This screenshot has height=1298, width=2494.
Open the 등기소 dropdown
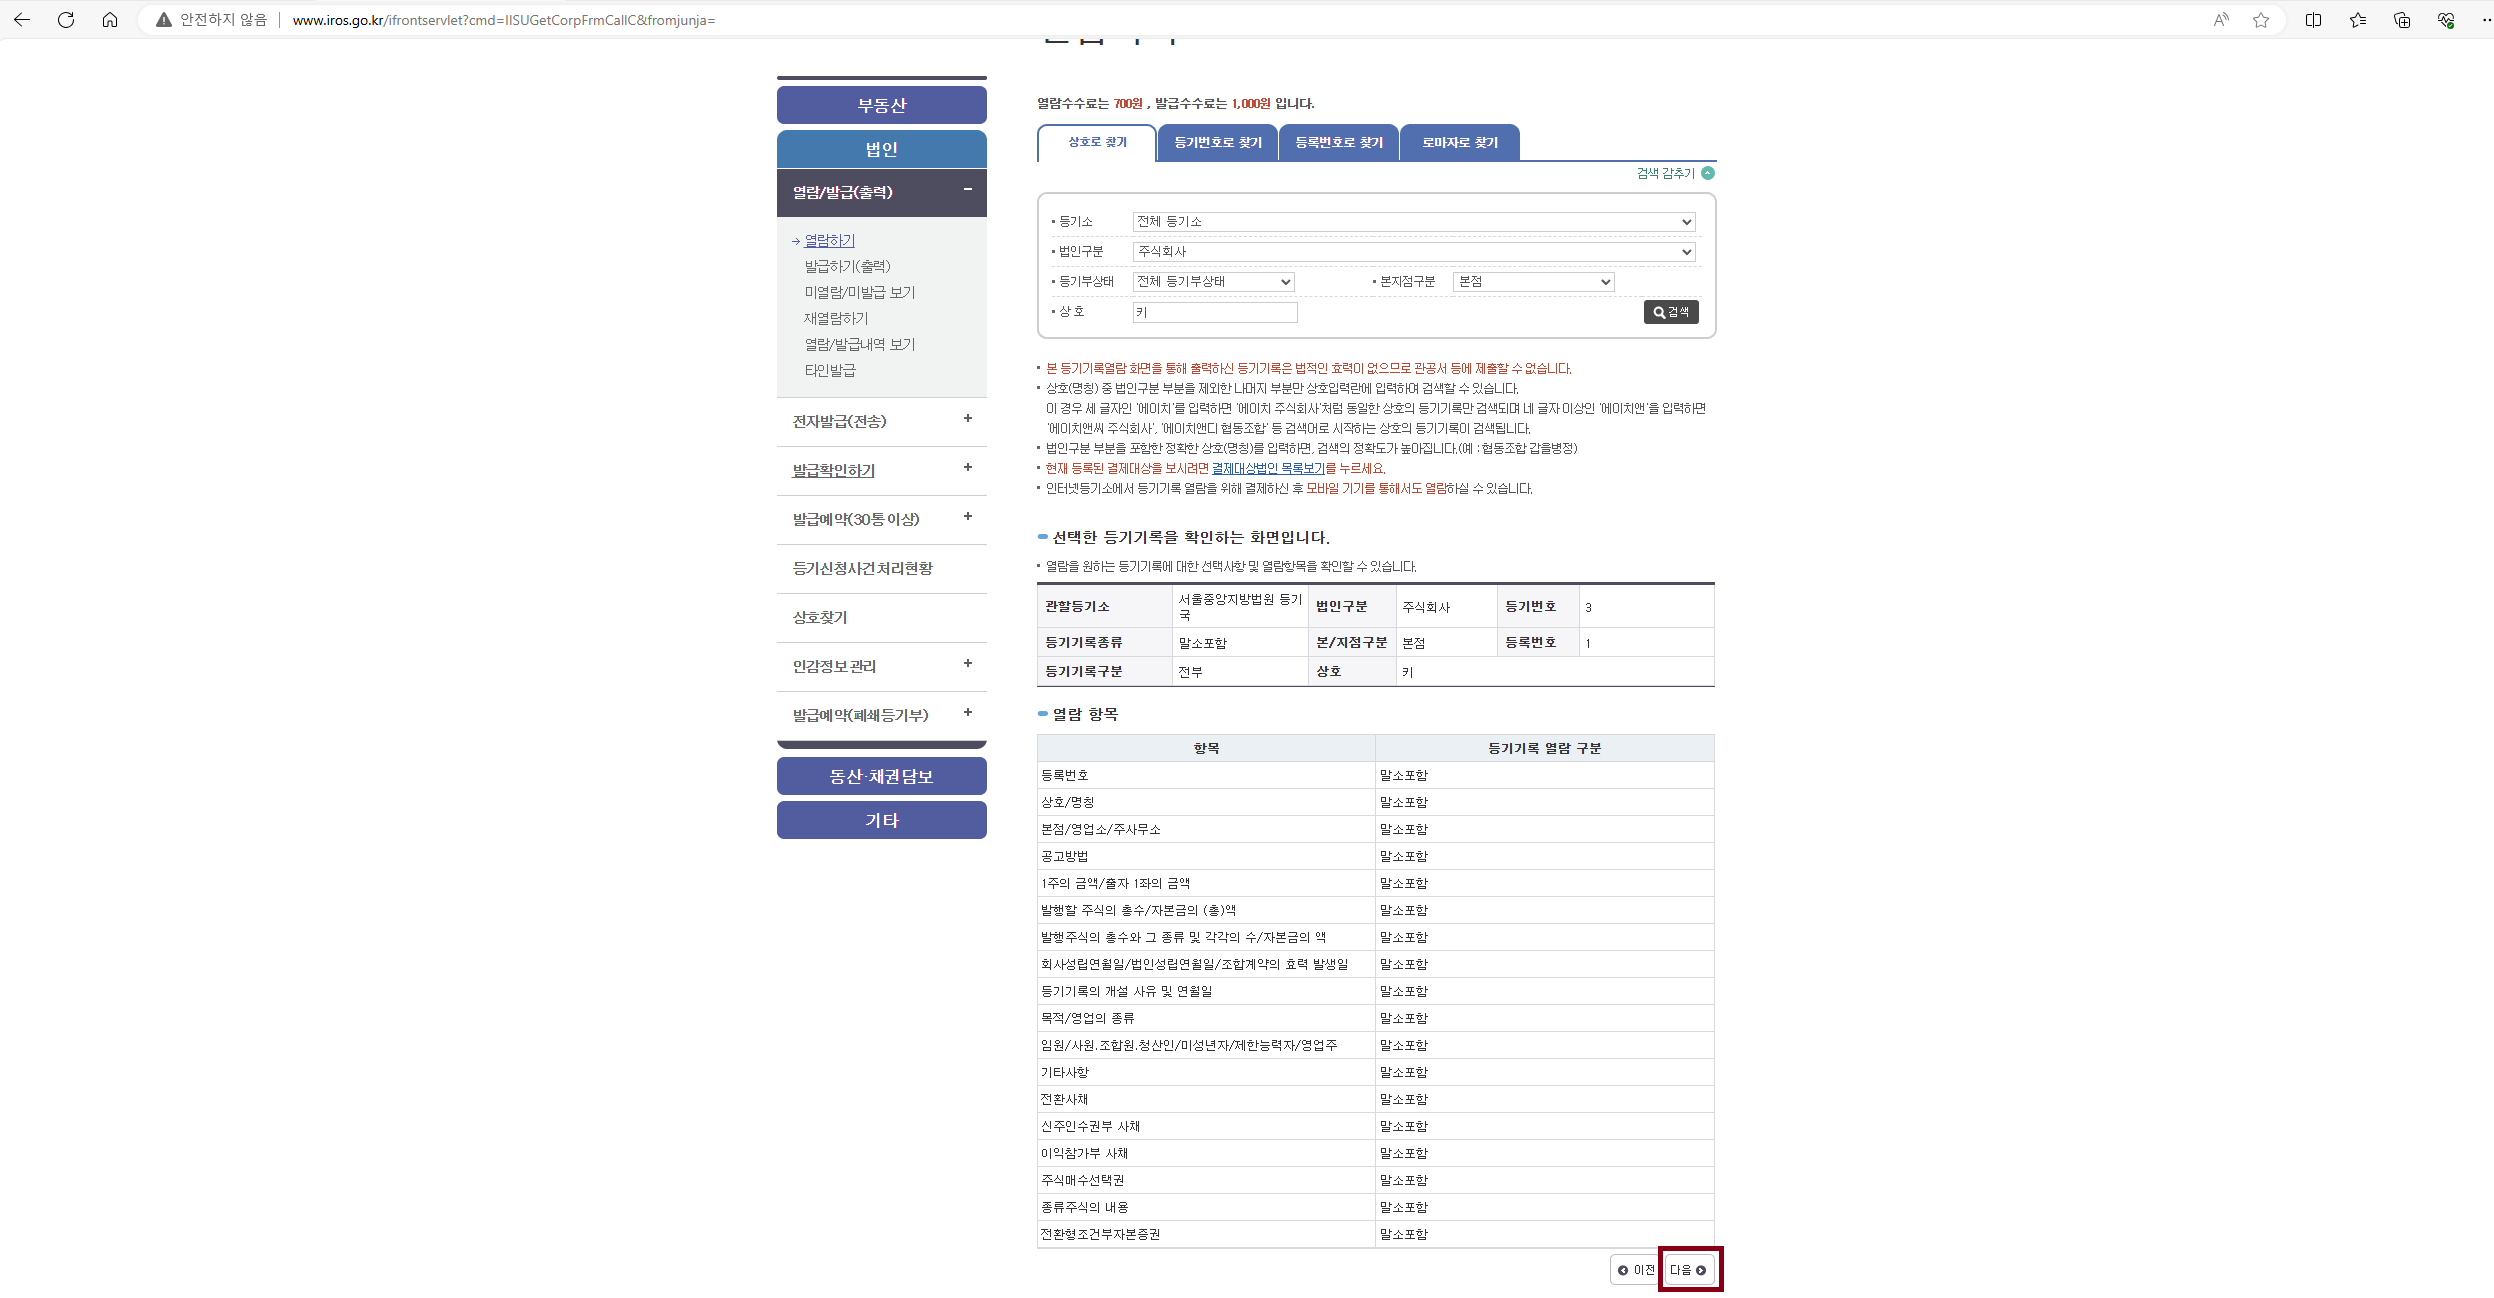click(x=1413, y=222)
